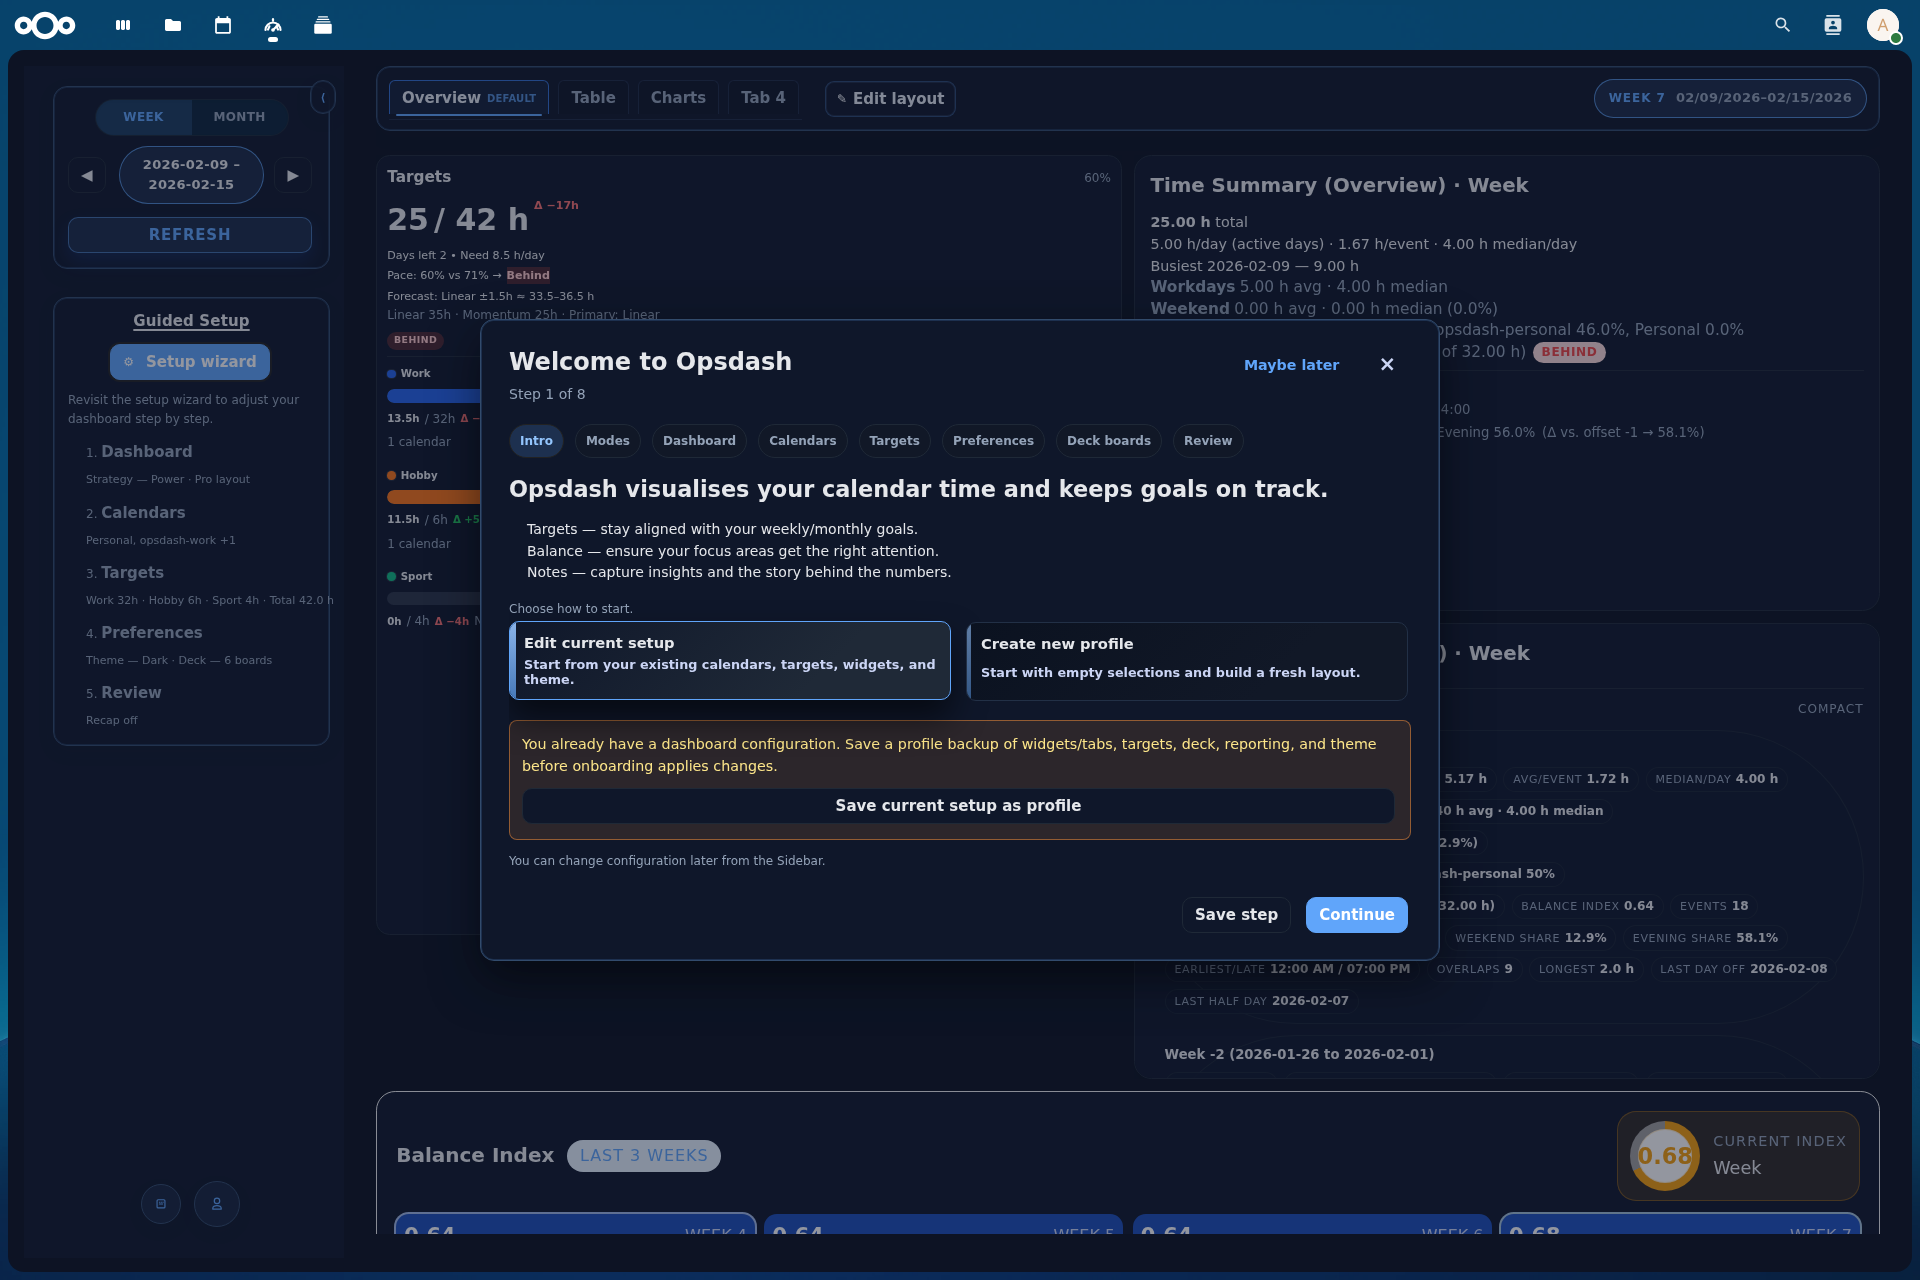Go to next week with right arrow
Image resolution: width=1920 pixels, height=1280 pixels.
point(293,175)
